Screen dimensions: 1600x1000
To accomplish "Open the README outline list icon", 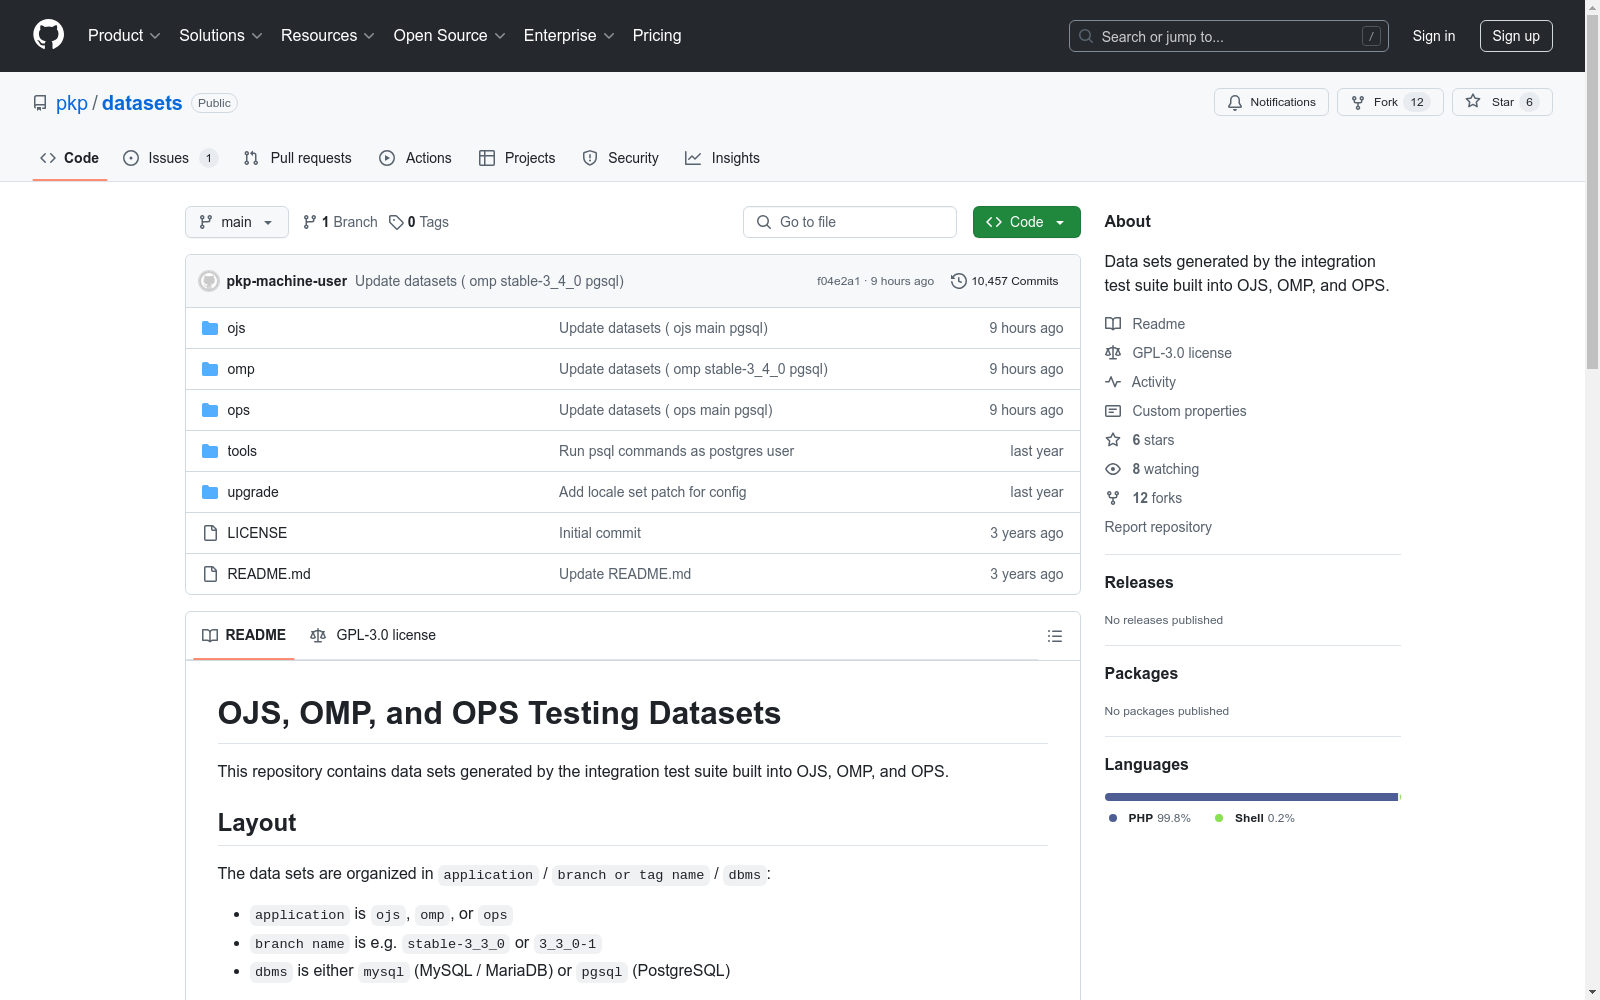I will tap(1054, 636).
